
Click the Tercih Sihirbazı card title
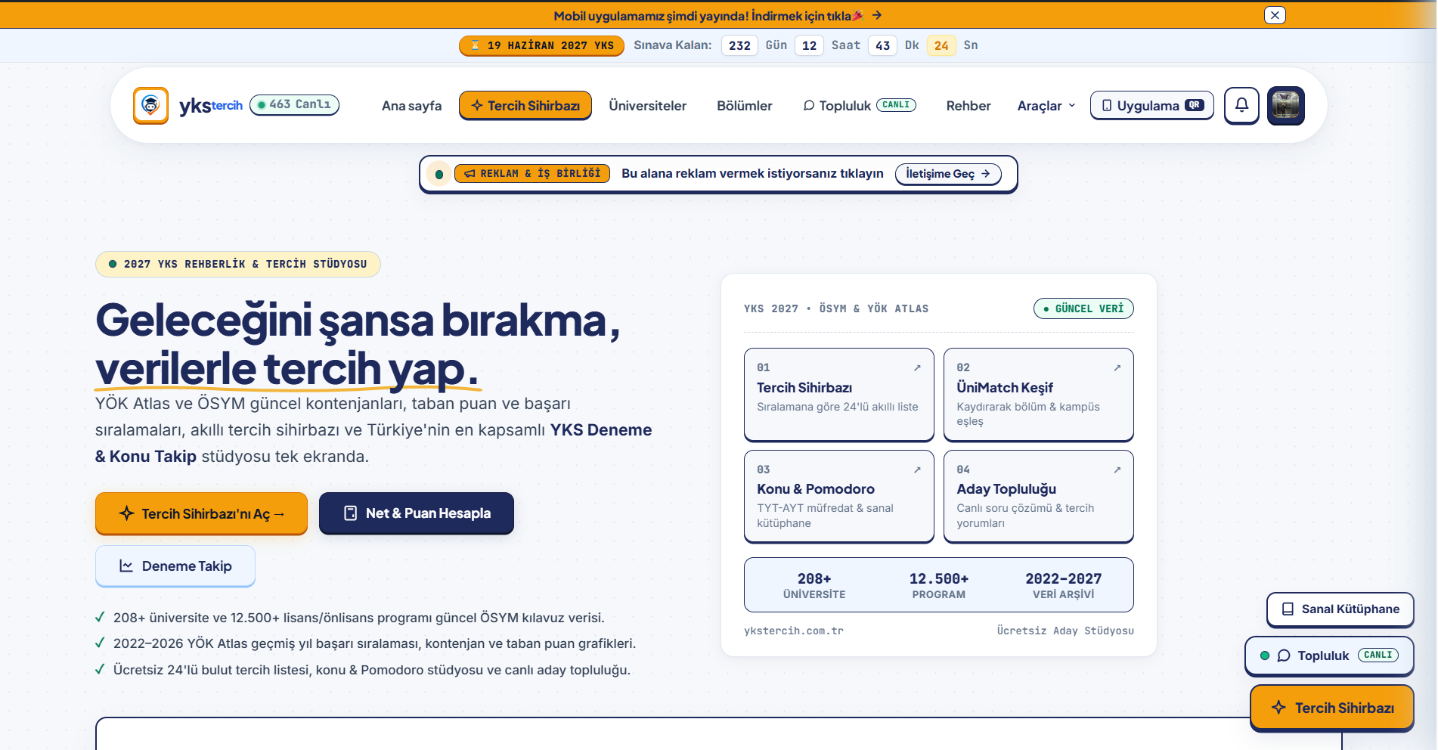pos(804,387)
